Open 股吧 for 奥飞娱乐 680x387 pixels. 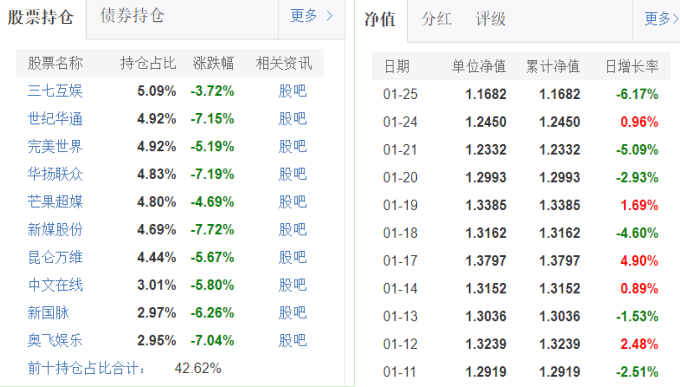pyautogui.click(x=293, y=341)
